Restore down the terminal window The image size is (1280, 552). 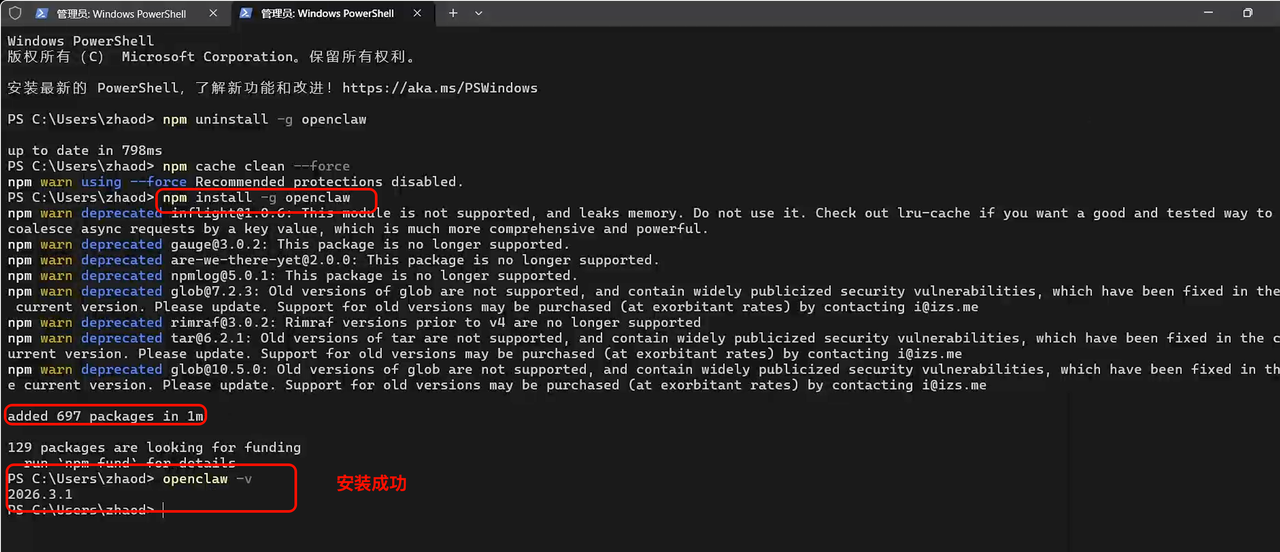tap(1247, 13)
